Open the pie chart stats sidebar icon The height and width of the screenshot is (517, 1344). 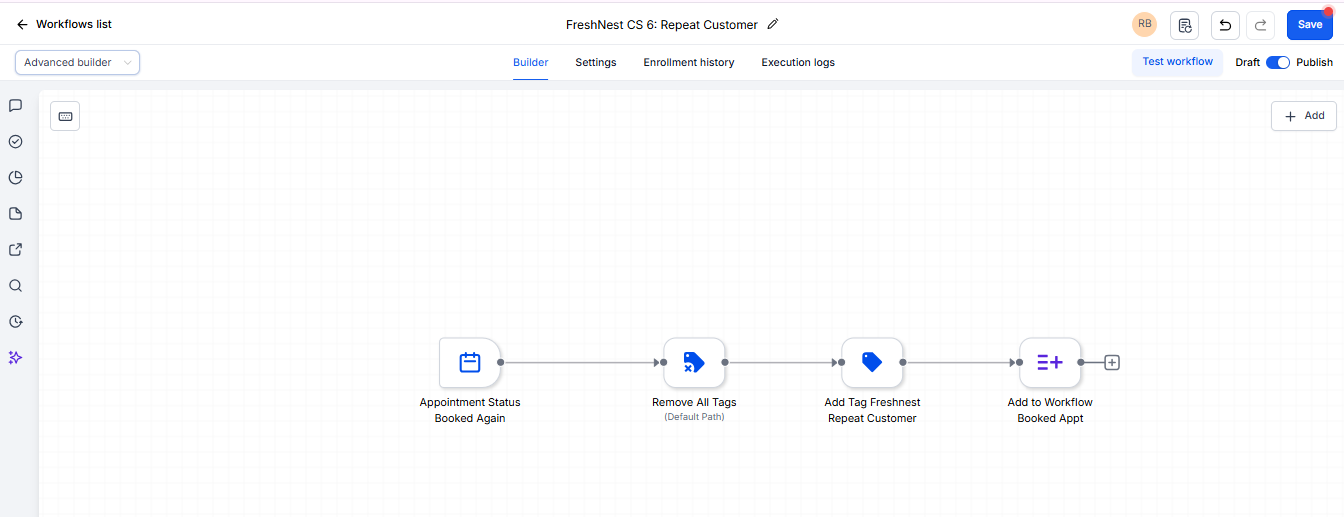tap(15, 177)
